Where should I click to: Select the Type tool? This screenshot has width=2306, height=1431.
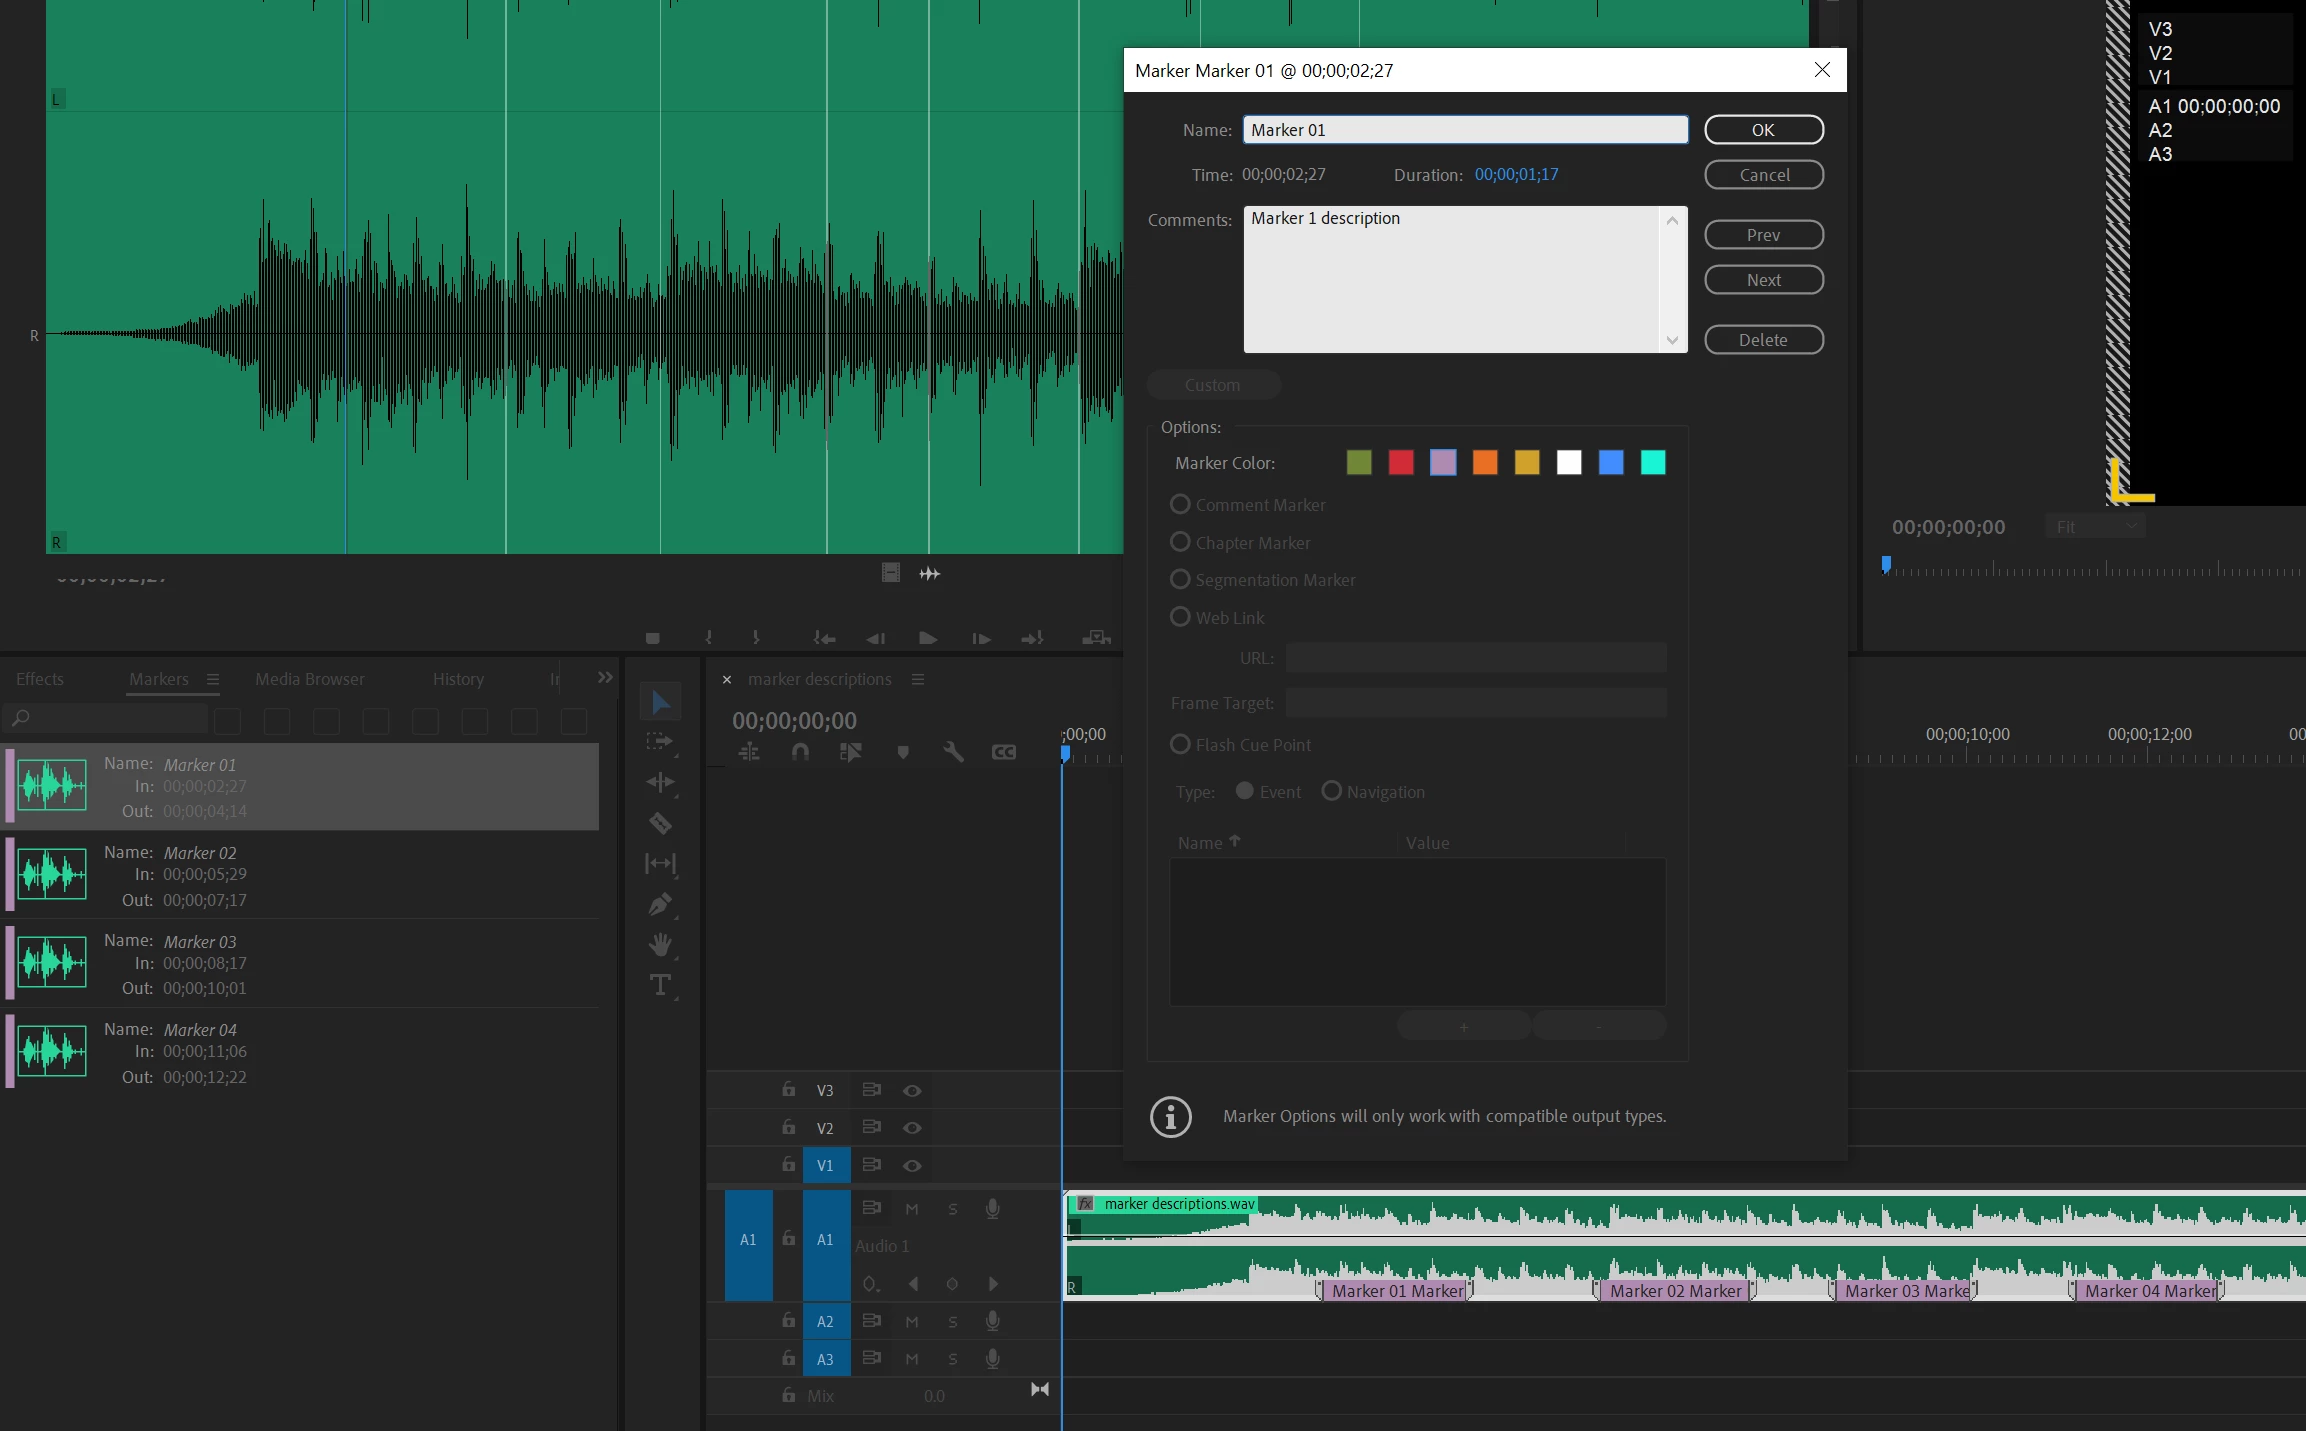click(660, 985)
